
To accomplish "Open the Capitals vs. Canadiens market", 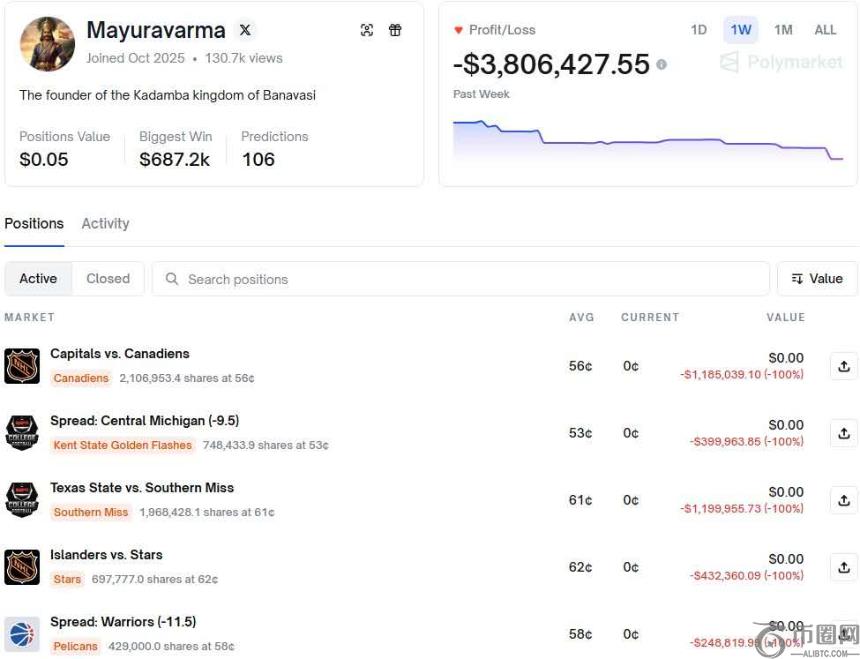I will [119, 353].
